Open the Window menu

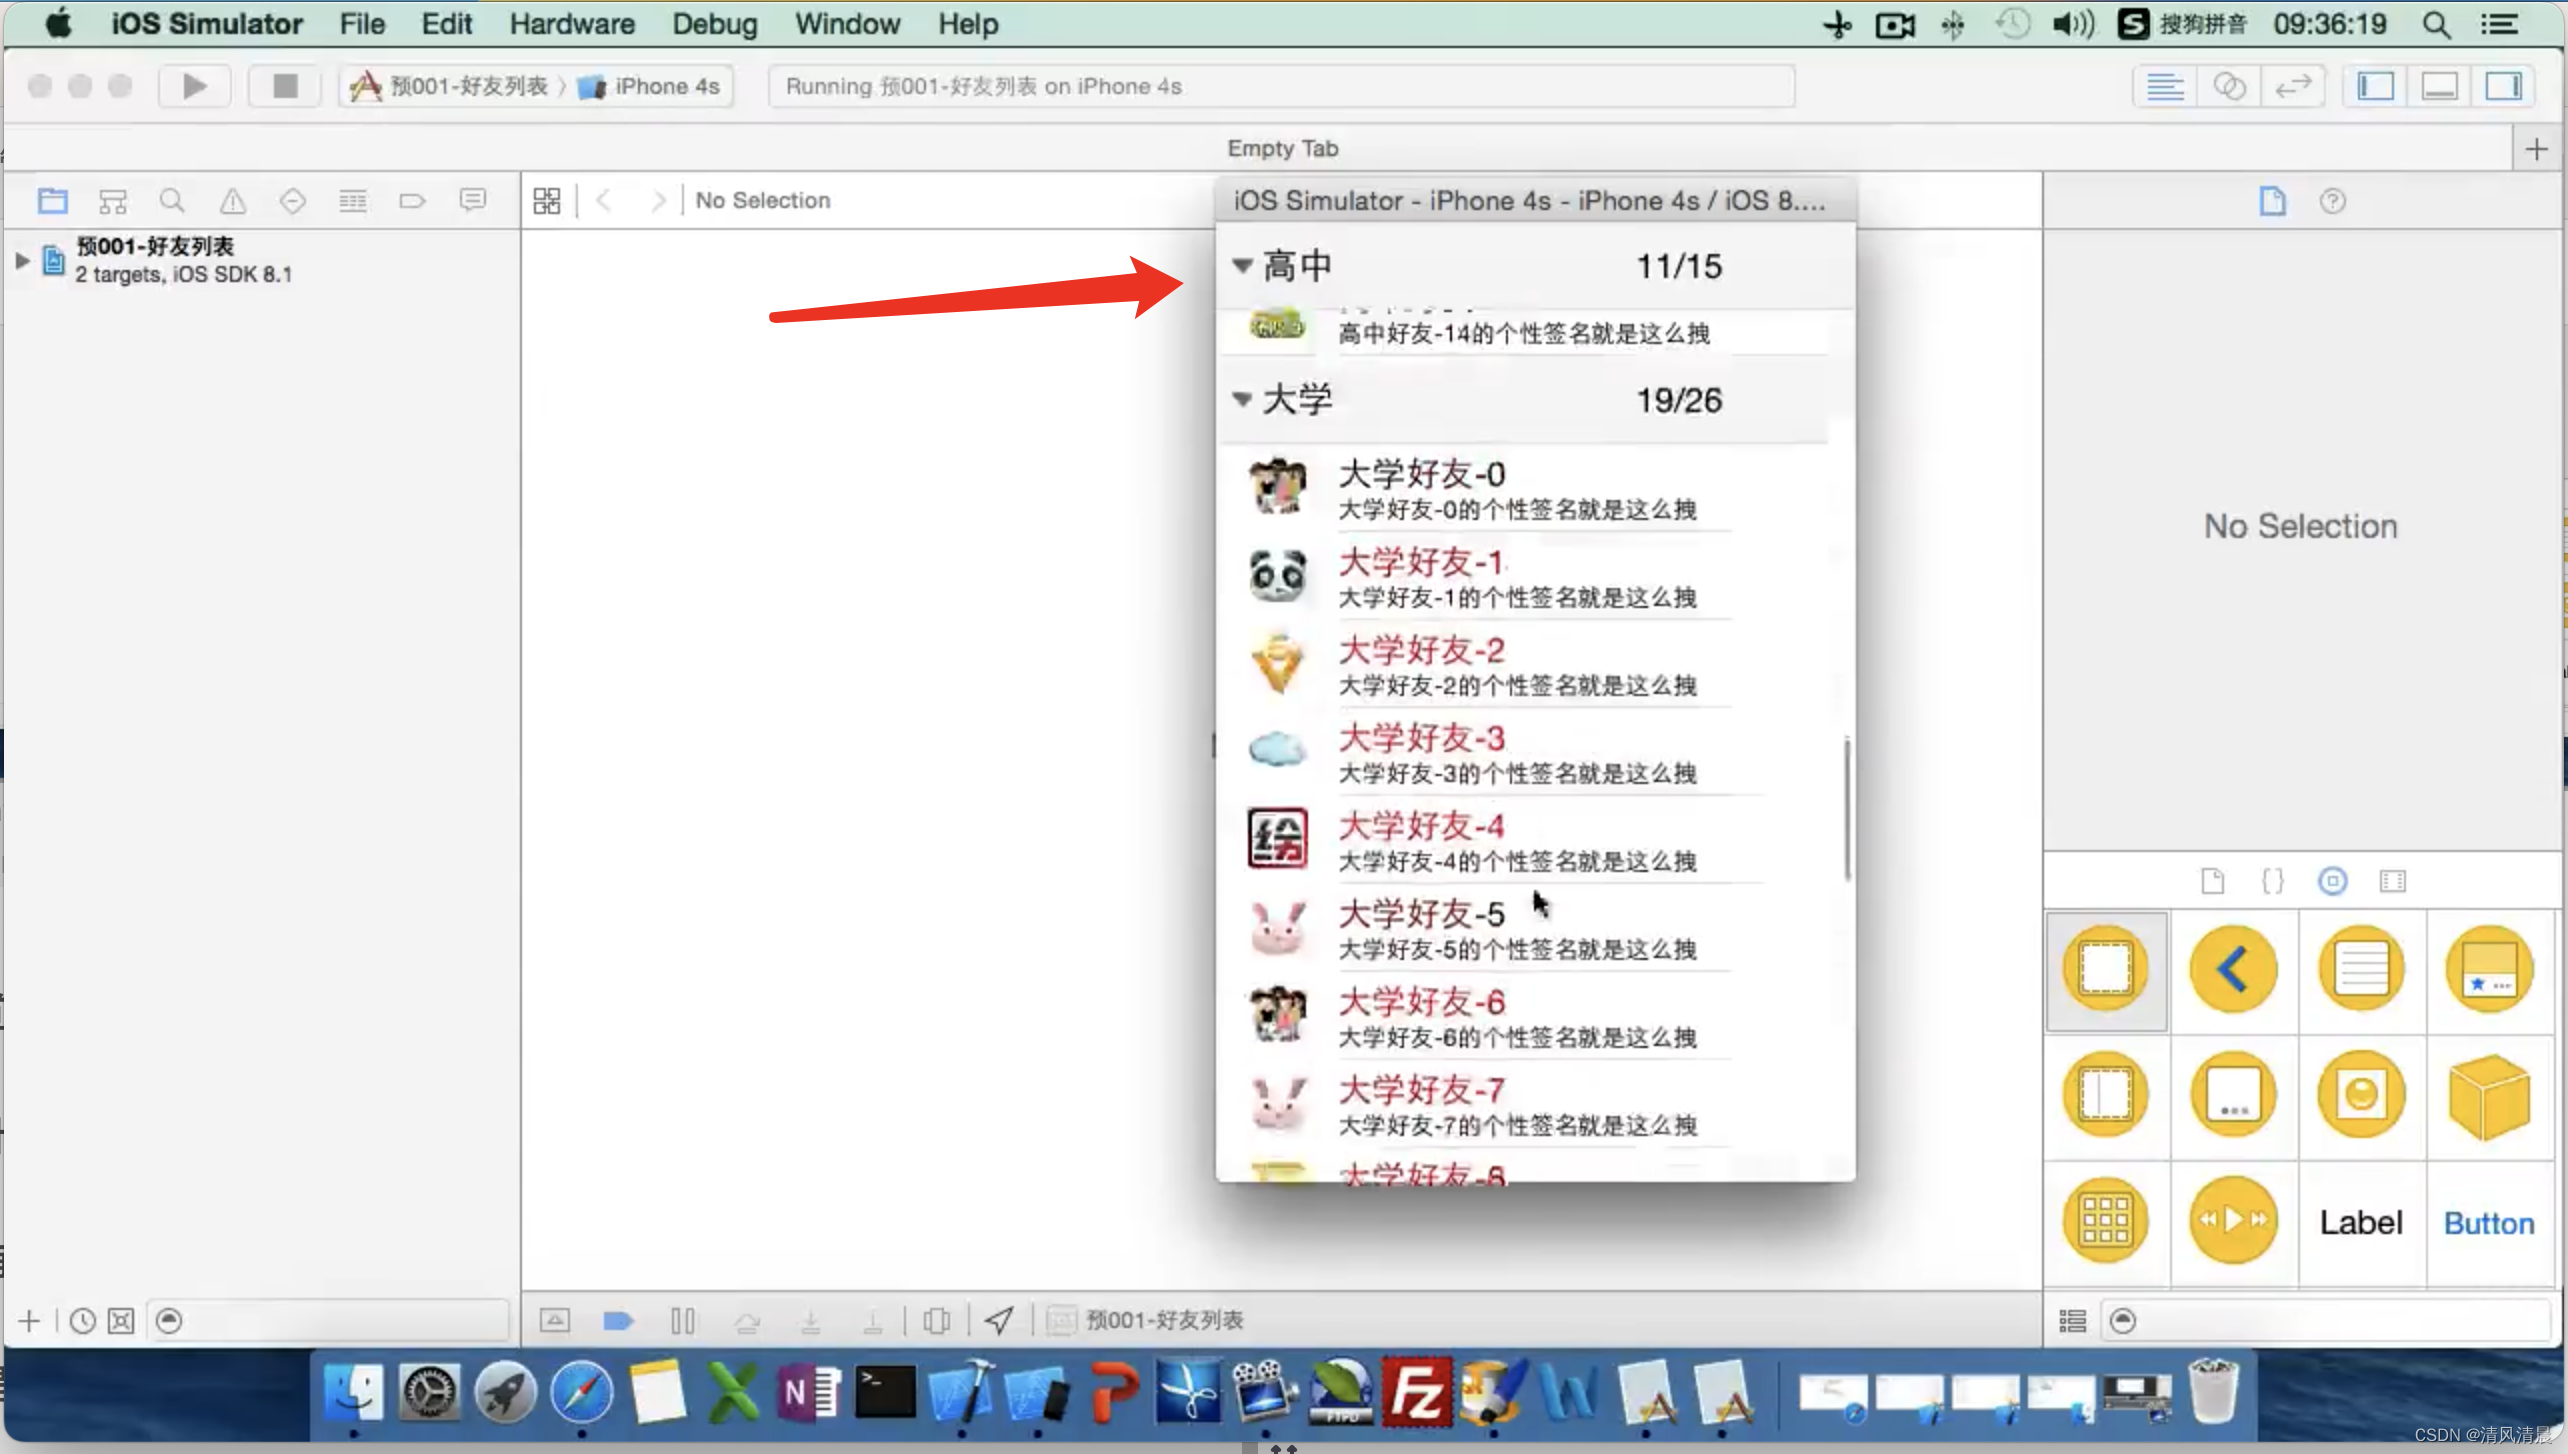click(848, 24)
